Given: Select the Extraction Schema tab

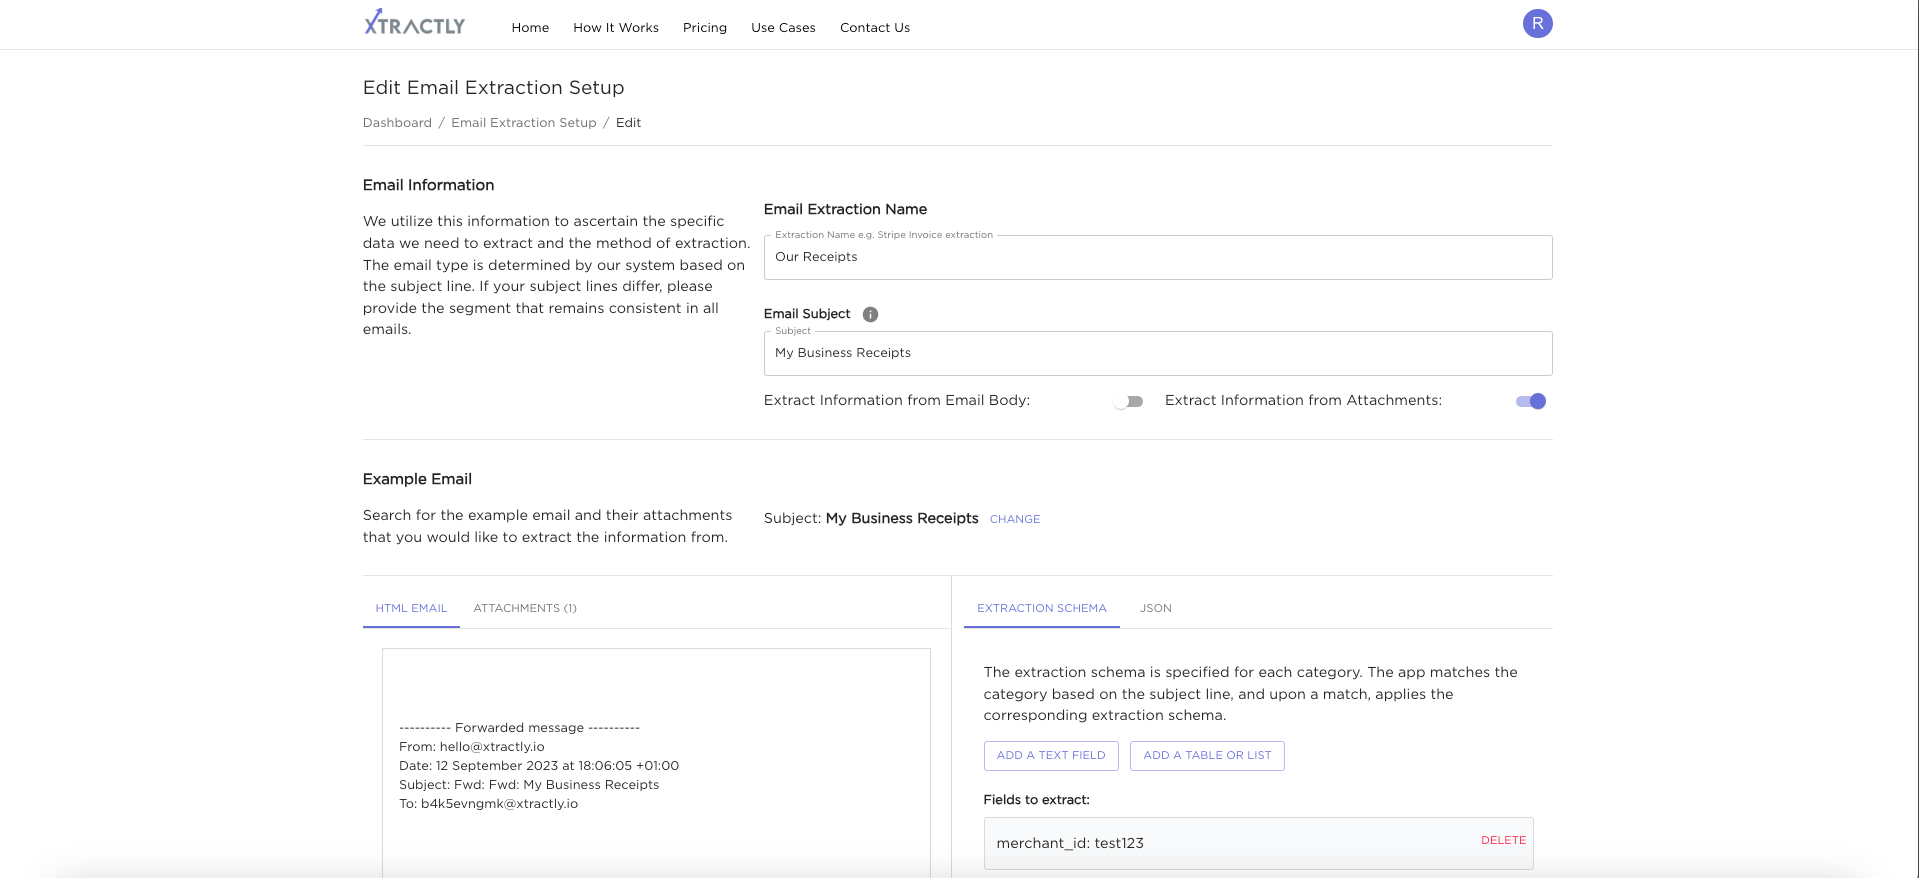Looking at the screenshot, I should coord(1041,608).
